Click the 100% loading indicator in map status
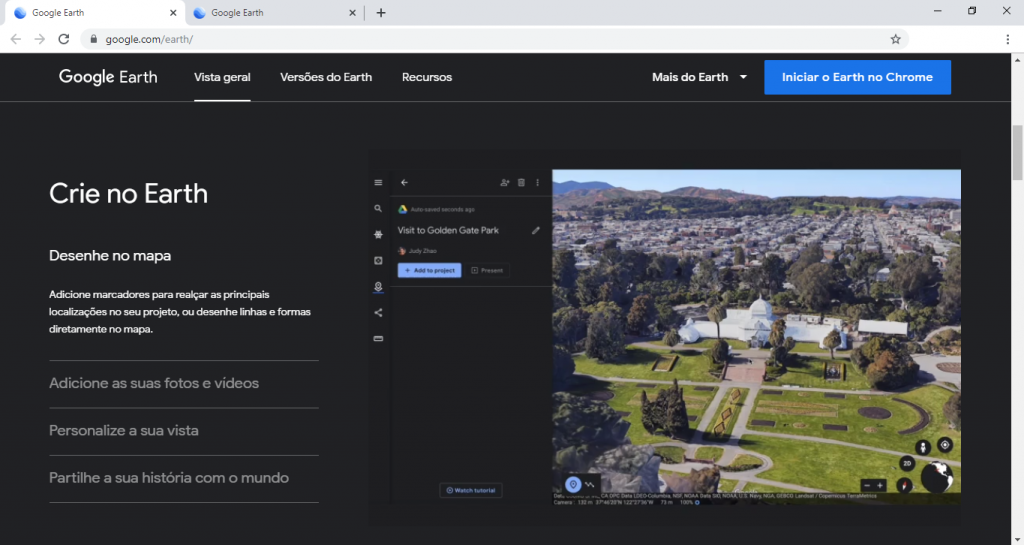Image resolution: width=1024 pixels, height=545 pixels. (x=690, y=503)
